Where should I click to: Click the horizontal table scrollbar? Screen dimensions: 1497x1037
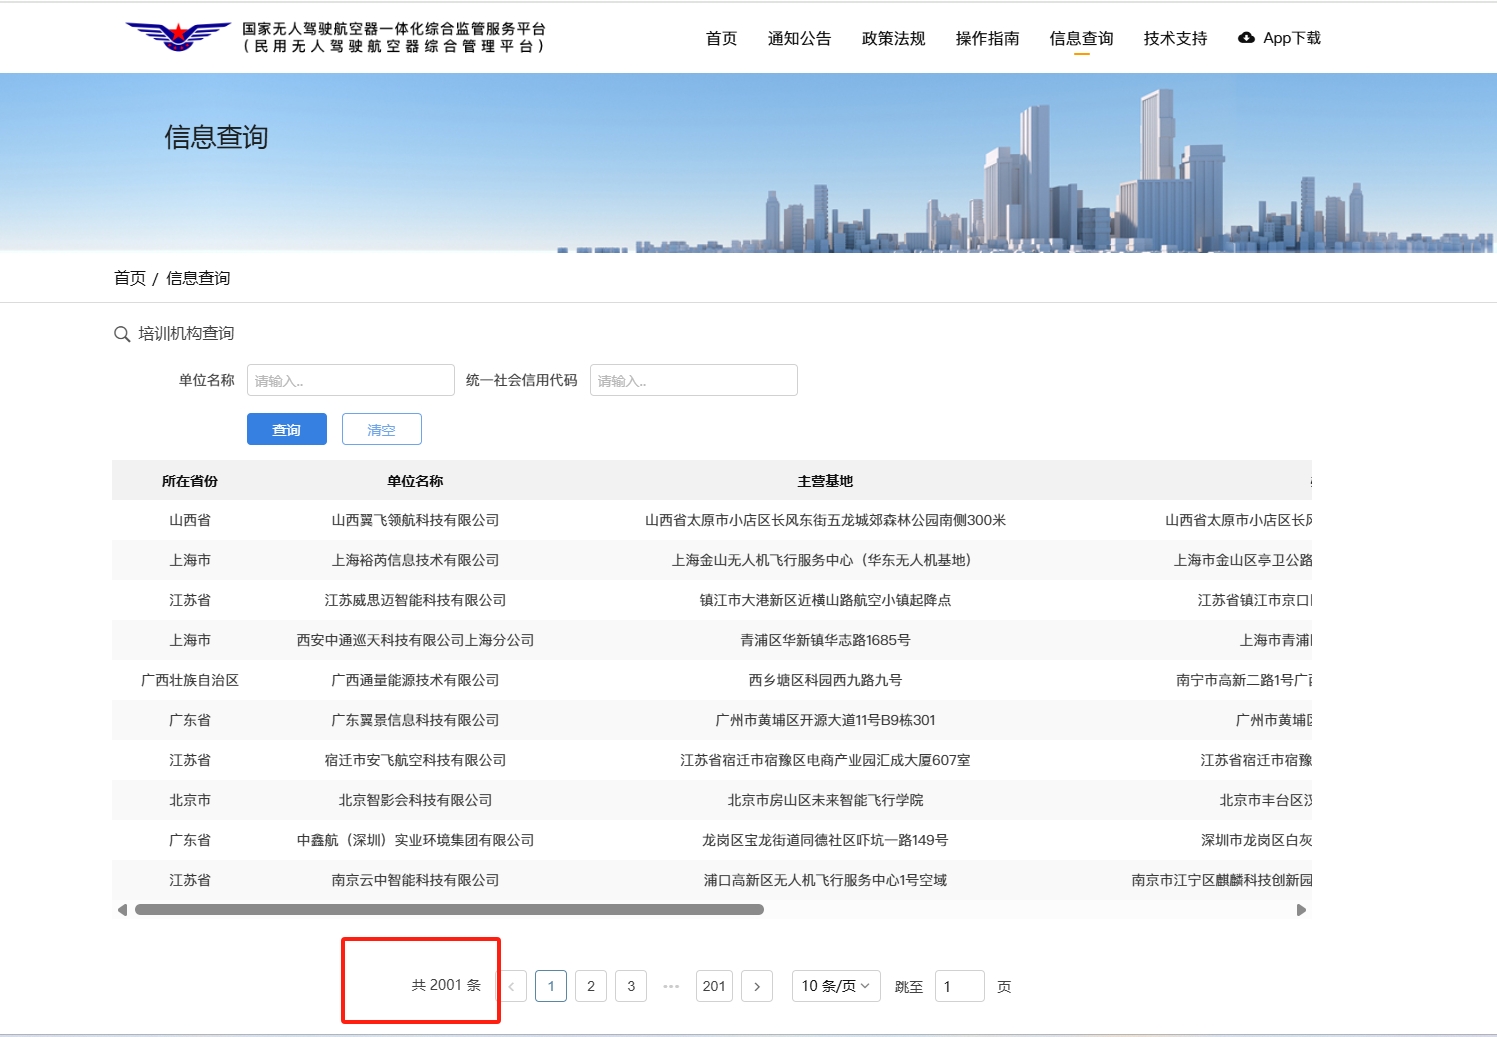tap(449, 910)
